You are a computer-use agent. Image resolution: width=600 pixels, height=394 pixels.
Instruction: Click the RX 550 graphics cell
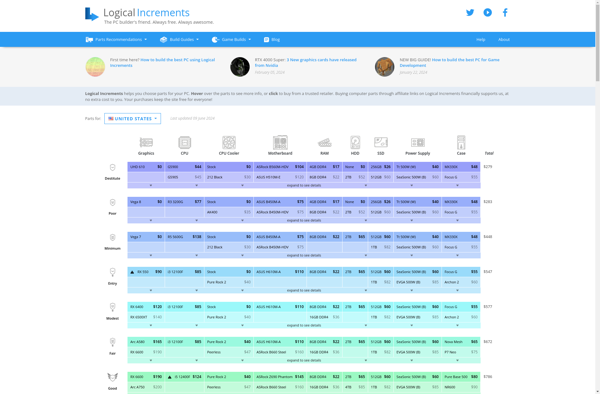coord(146,272)
